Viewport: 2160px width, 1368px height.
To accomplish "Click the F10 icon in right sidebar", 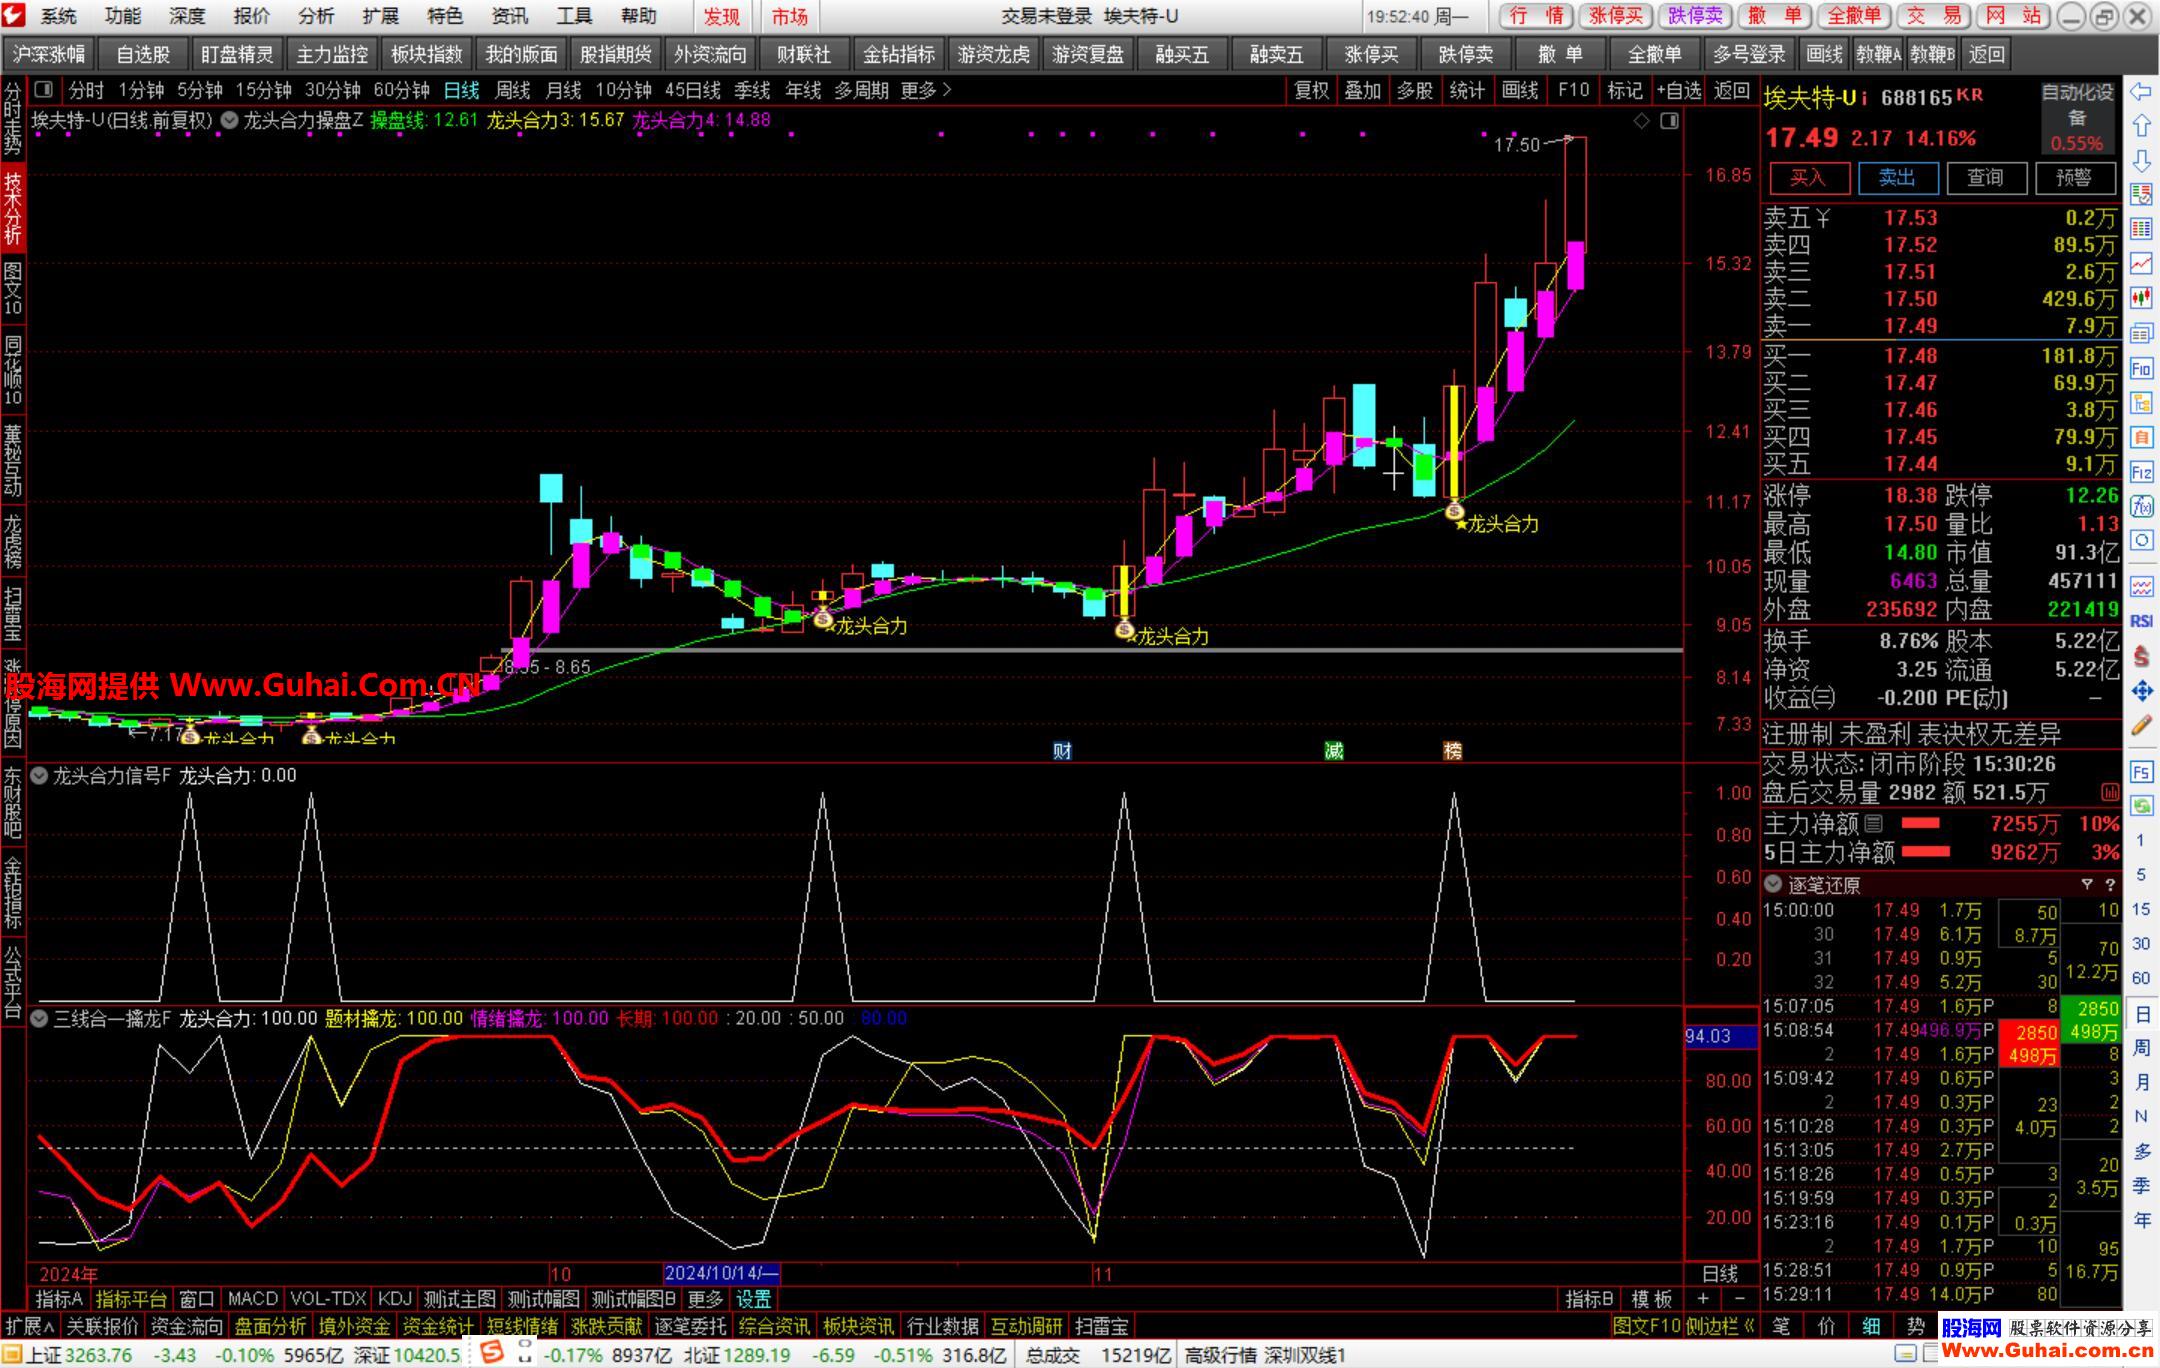I will coord(2141,369).
